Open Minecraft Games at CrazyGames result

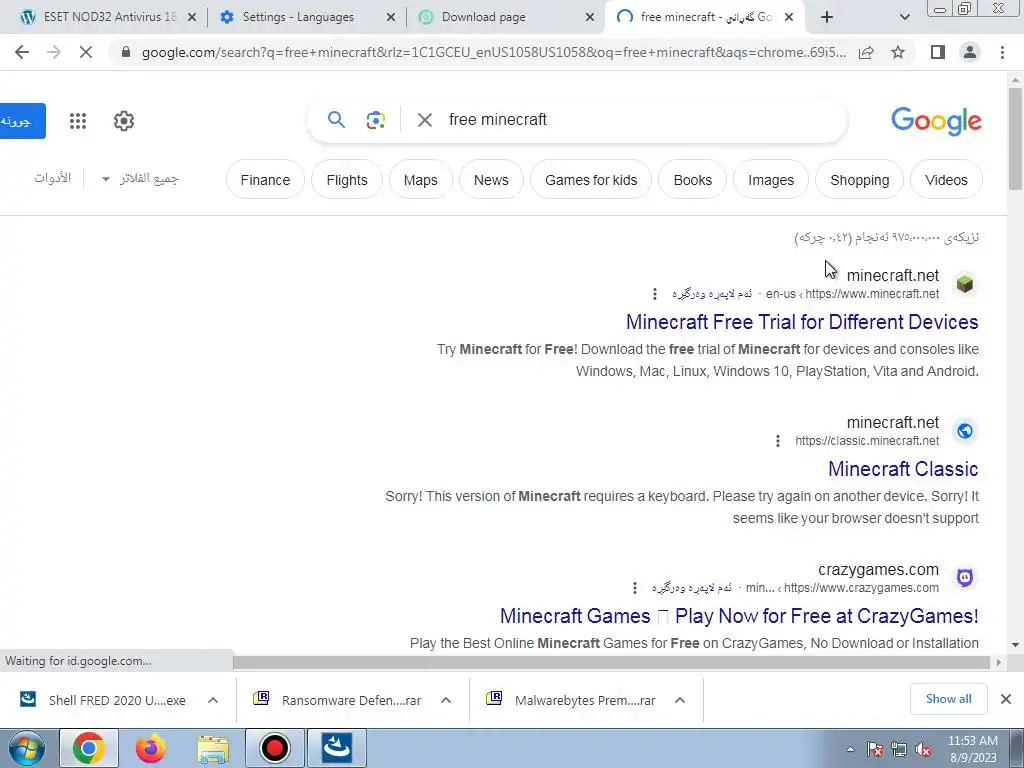click(x=739, y=616)
